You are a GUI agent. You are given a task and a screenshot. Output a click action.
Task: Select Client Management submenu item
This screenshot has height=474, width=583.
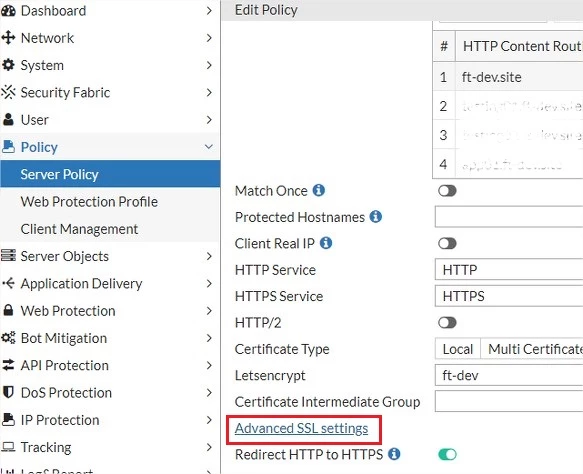pyautogui.click(x=79, y=229)
